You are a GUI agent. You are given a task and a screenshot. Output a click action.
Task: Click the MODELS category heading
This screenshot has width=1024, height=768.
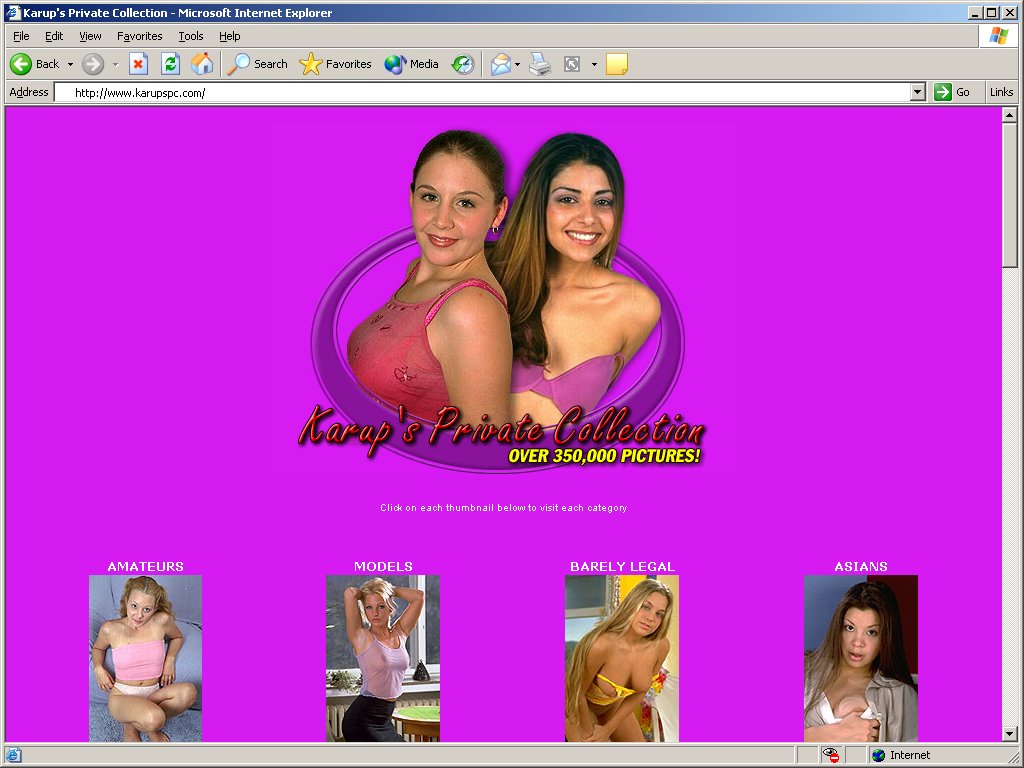coord(383,566)
